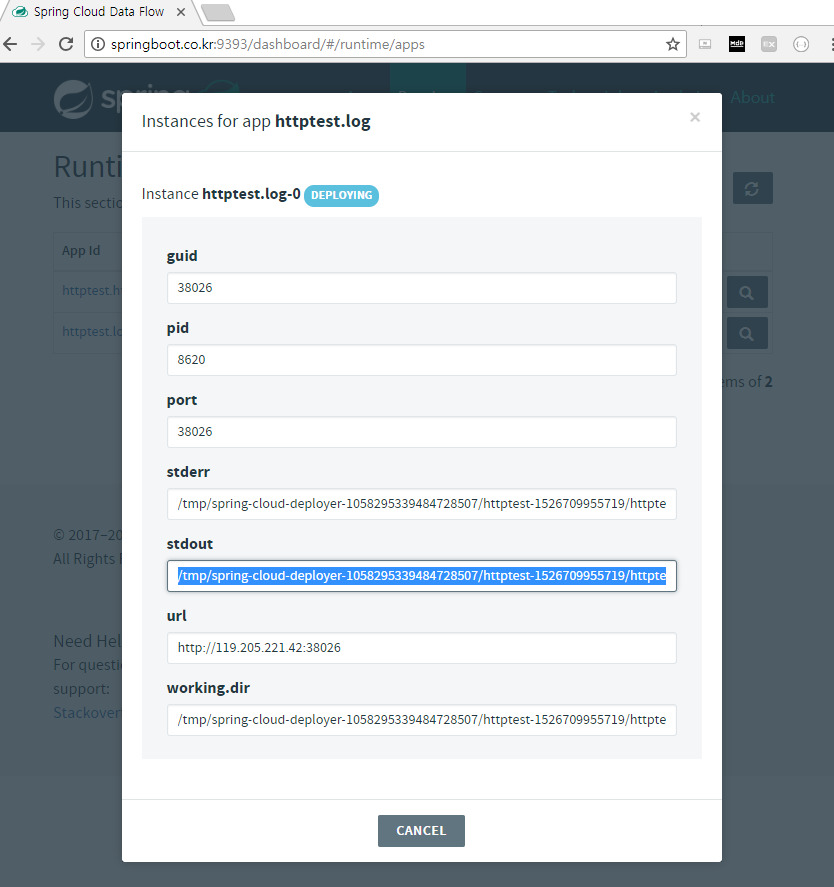Click the url field showing 119.205.221.42:38026
This screenshot has height=887, width=834.
point(421,648)
